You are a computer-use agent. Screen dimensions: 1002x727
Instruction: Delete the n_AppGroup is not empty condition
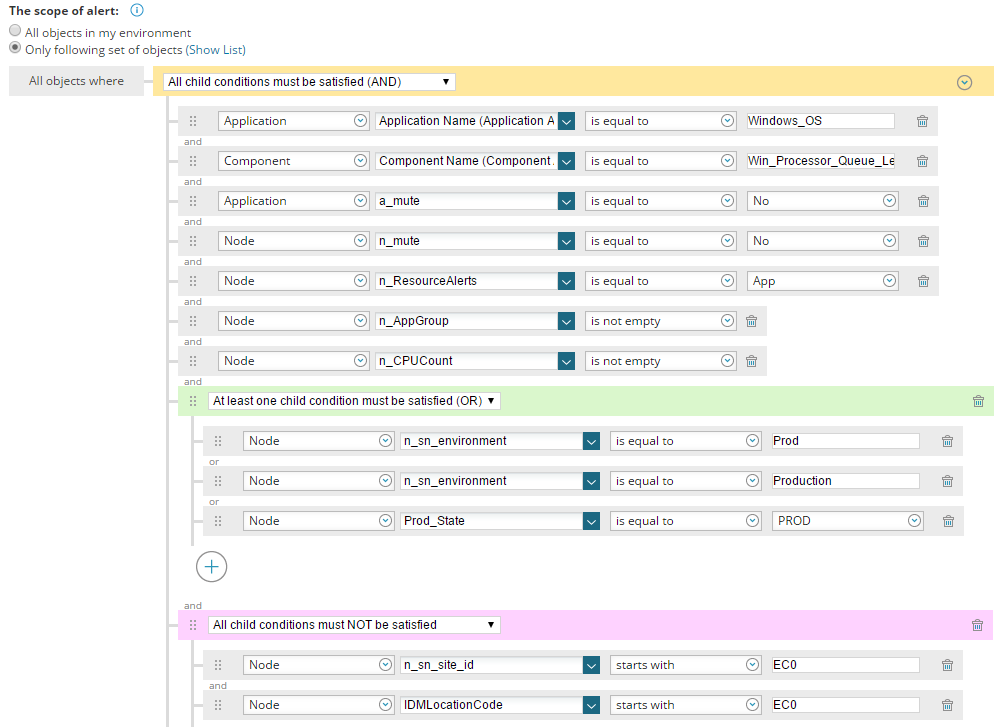(752, 321)
